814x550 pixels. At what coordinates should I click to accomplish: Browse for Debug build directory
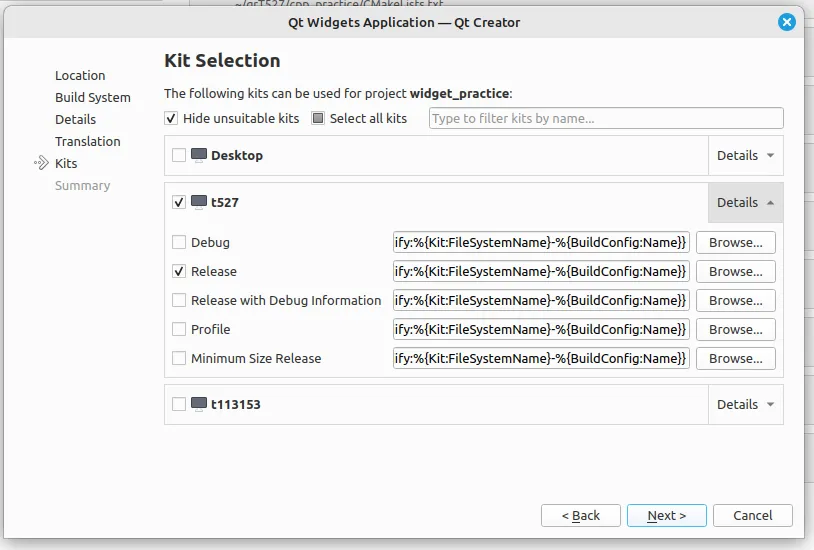[736, 243]
